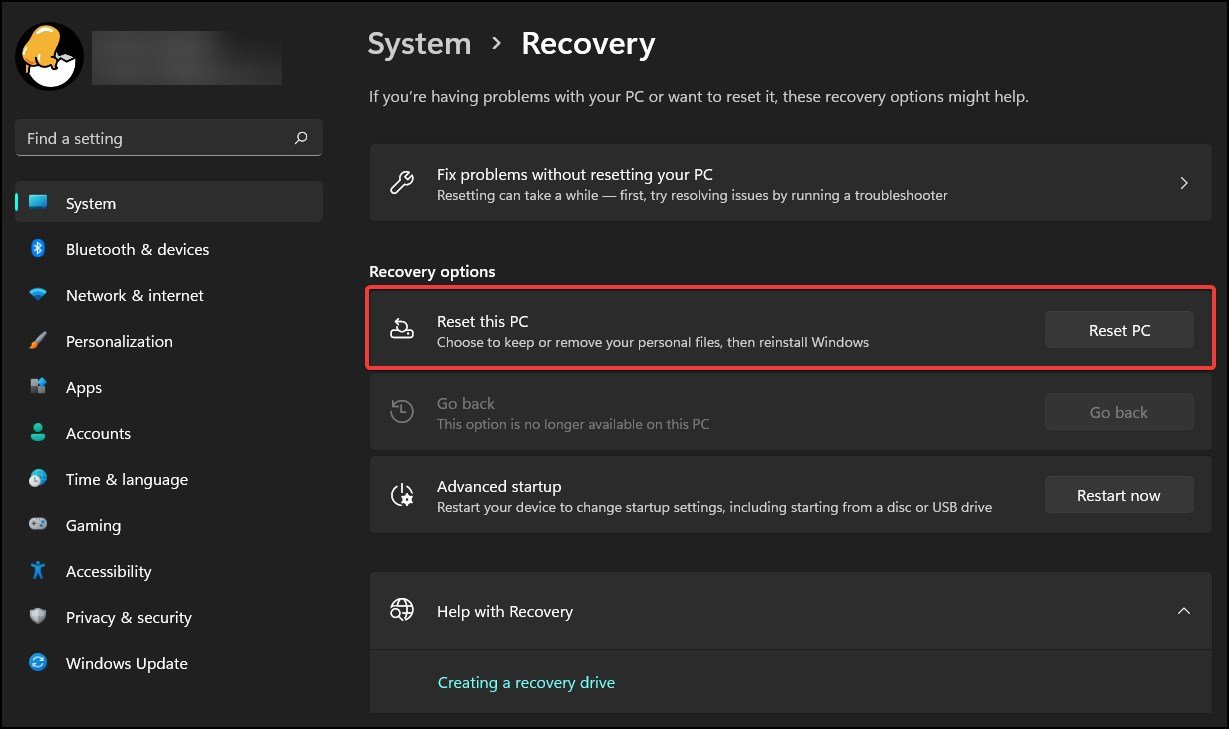1229x729 pixels.
Task: Go to Network & internet settings
Action: click(169, 295)
